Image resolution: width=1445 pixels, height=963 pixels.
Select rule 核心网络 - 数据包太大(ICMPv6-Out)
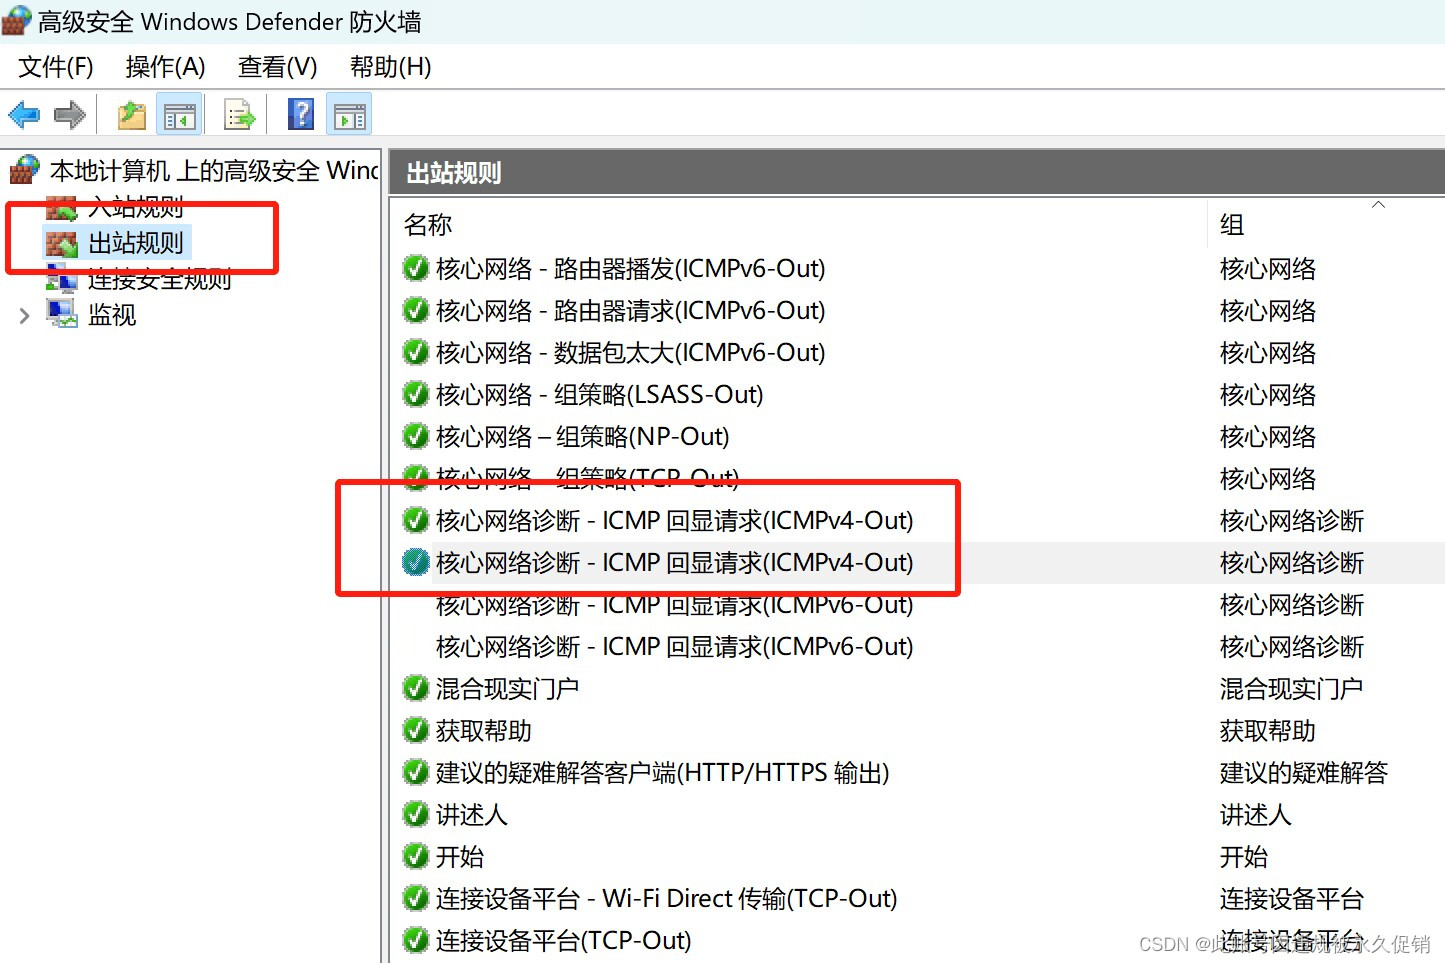point(630,352)
